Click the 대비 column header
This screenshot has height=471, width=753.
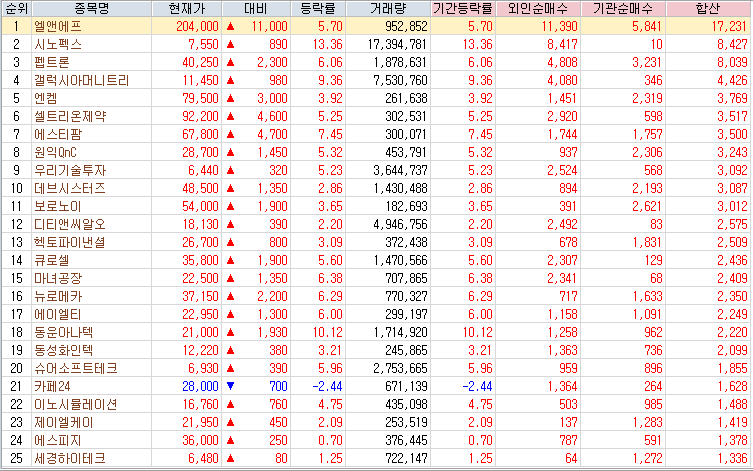[256, 8]
